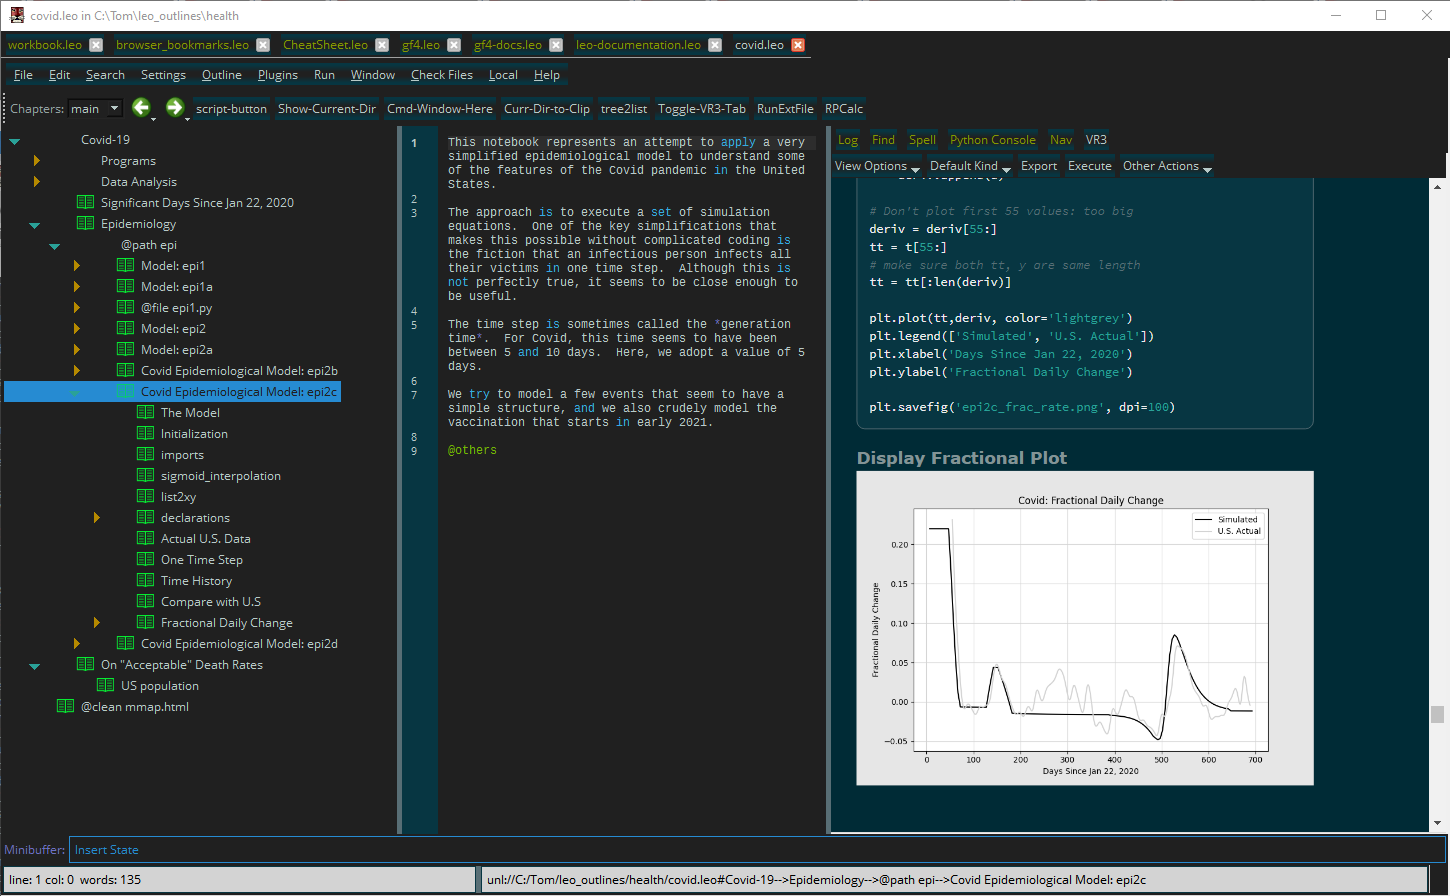This screenshot has width=1450, height=896.
Task: Switch to the Python Console tab
Action: point(992,140)
